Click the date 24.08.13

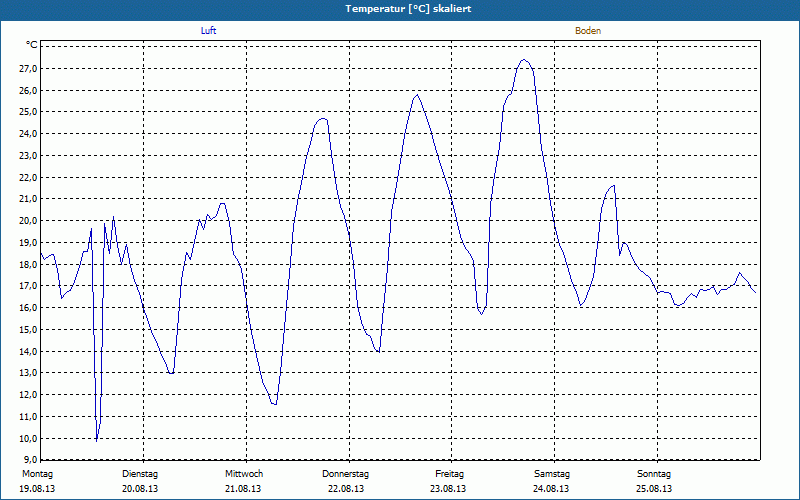(551, 489)
